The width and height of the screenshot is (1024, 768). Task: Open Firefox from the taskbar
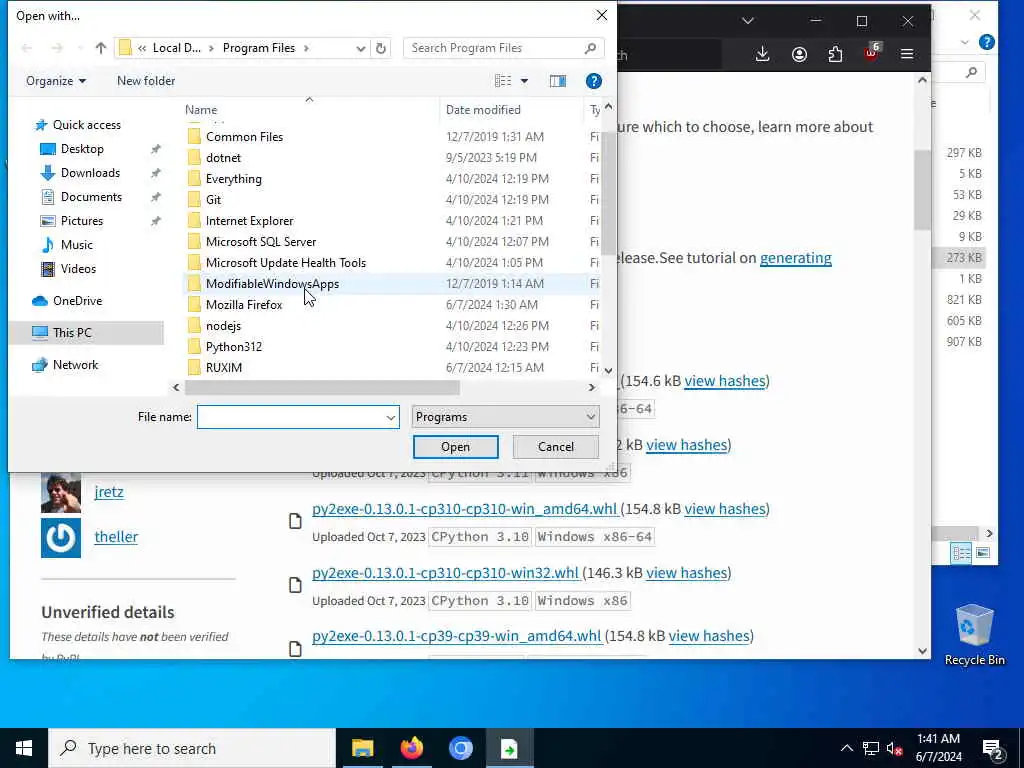pos(411,748)
